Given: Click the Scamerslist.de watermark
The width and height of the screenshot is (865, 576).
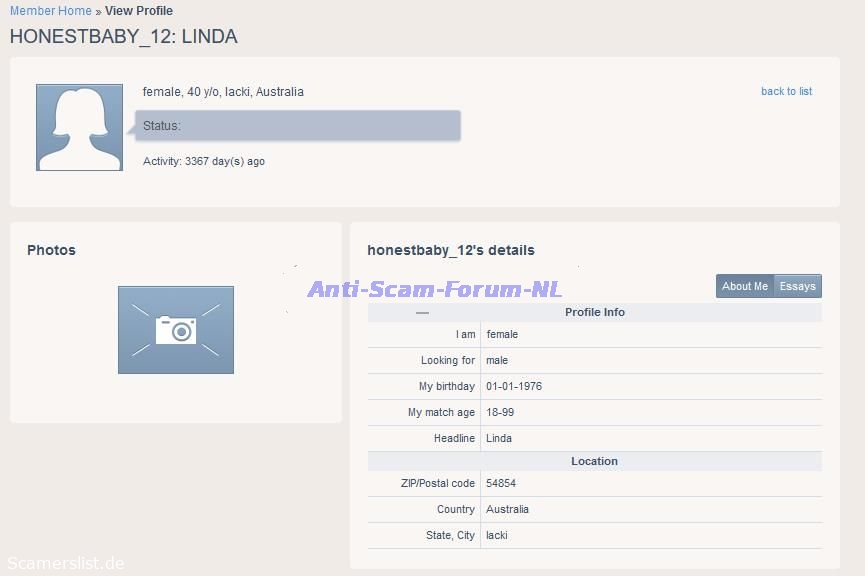Looking at the screenshot, I should click(66, 563).
